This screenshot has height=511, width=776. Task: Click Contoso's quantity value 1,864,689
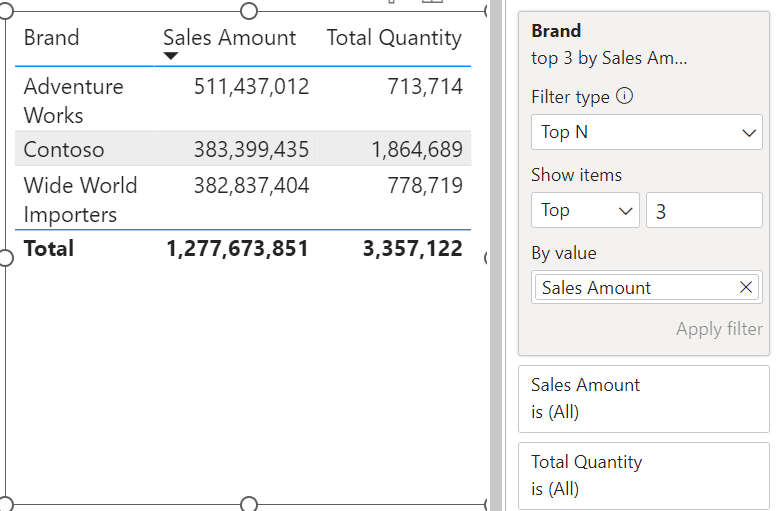click(416, 150)
